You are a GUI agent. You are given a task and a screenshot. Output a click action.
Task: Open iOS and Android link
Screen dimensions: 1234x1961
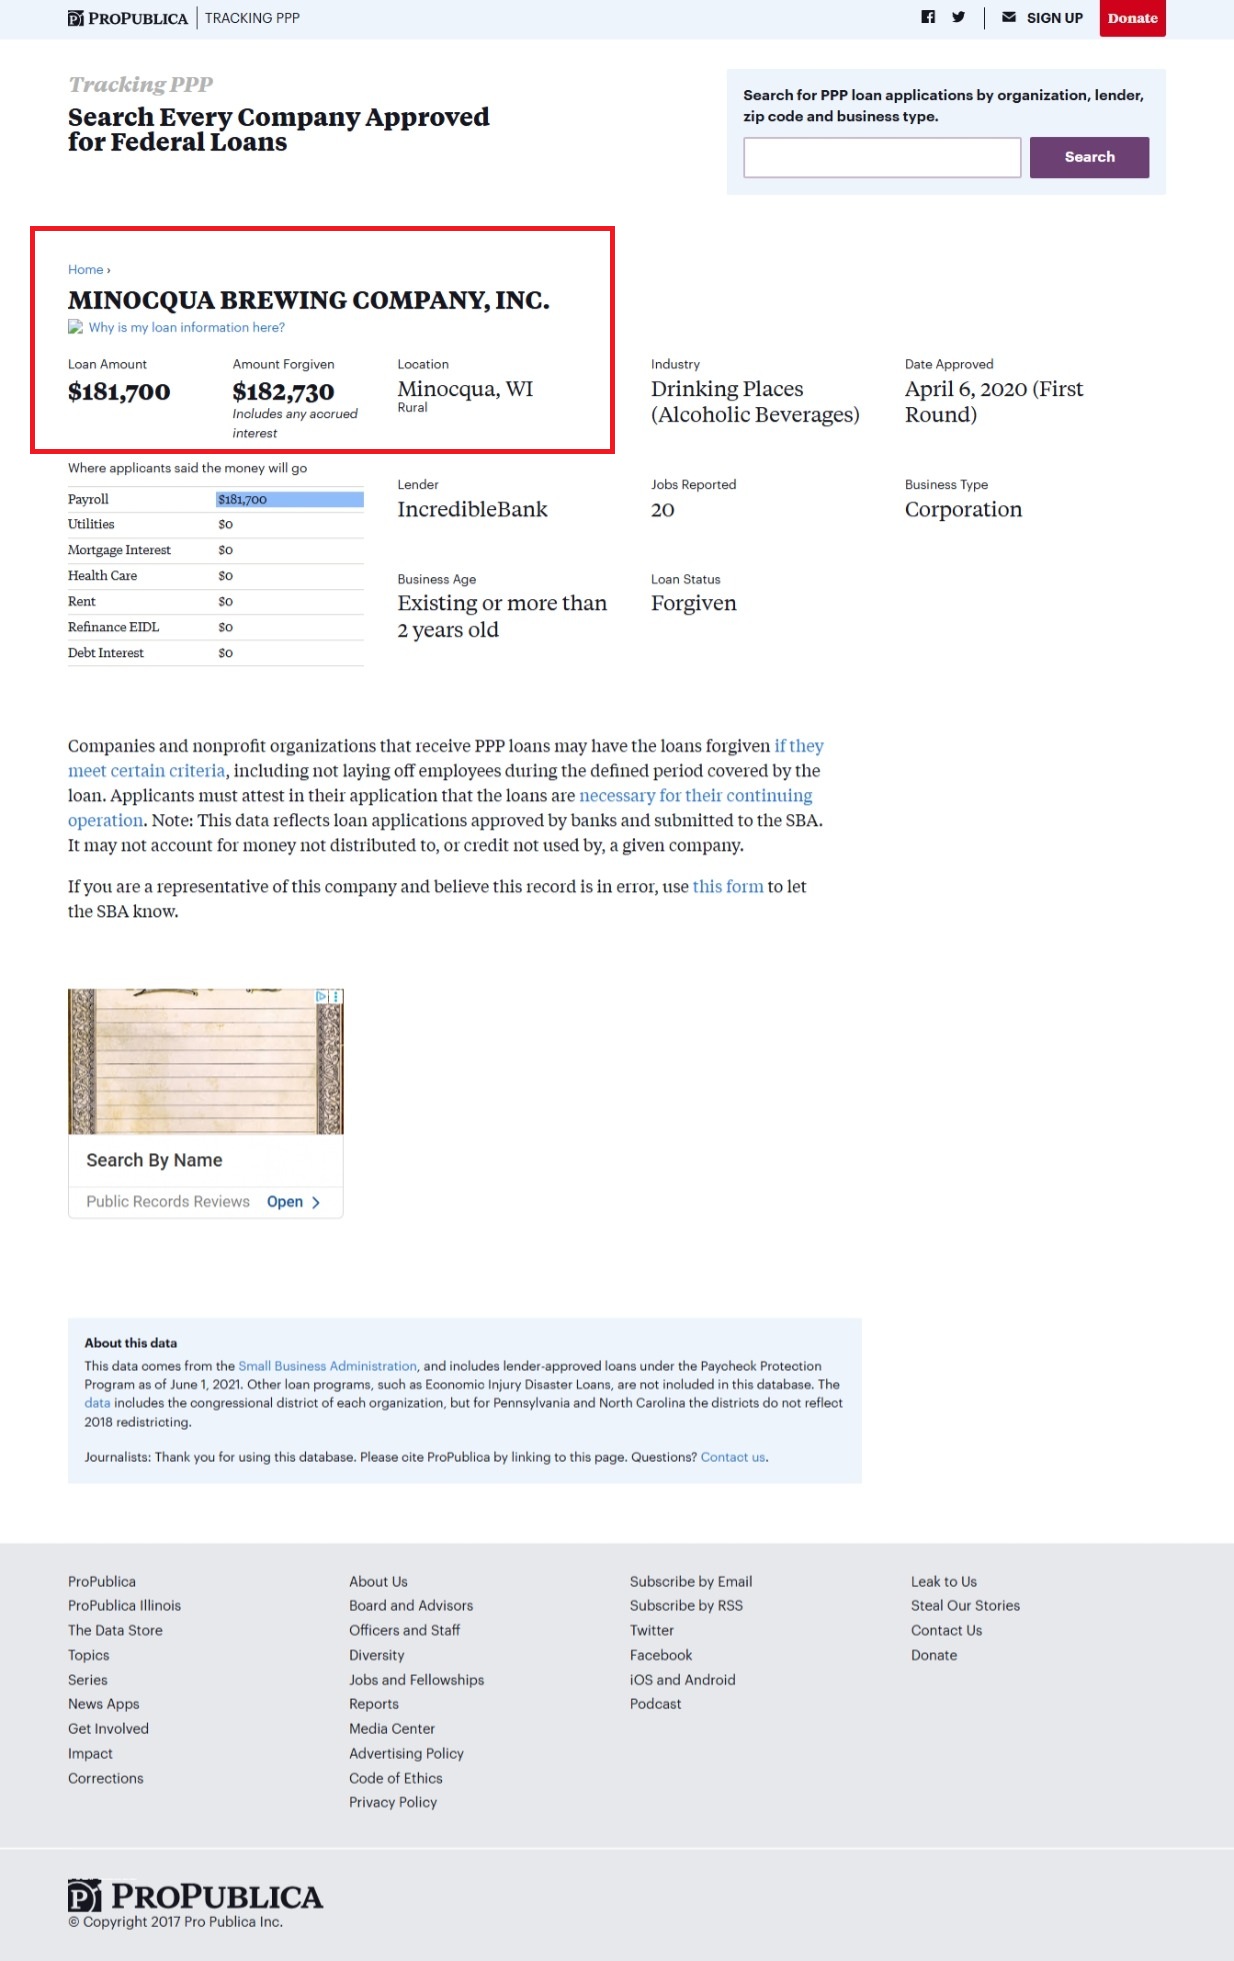682,1680
